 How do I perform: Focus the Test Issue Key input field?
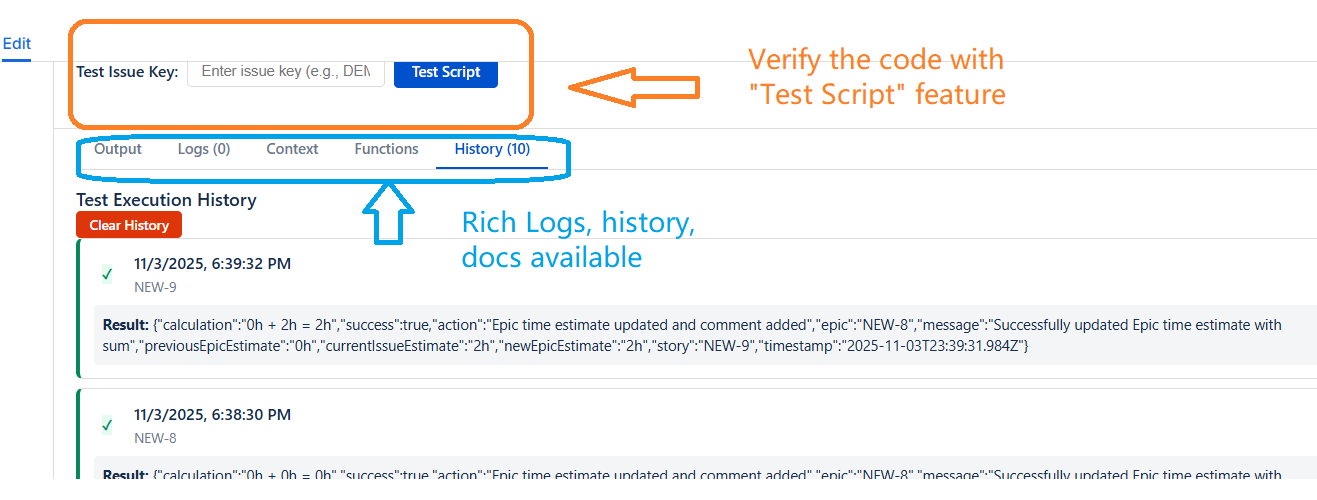click(x=286, y=71)
